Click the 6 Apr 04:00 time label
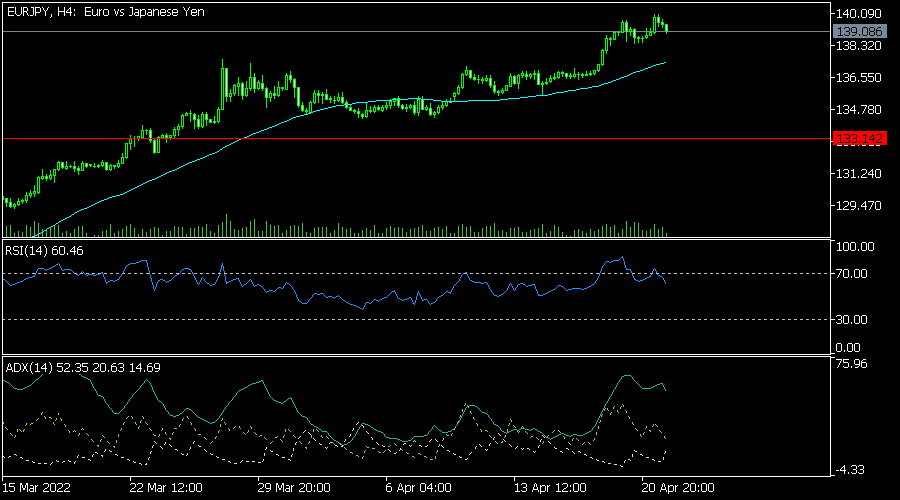900x500 pixels. (x=418, y=488)
